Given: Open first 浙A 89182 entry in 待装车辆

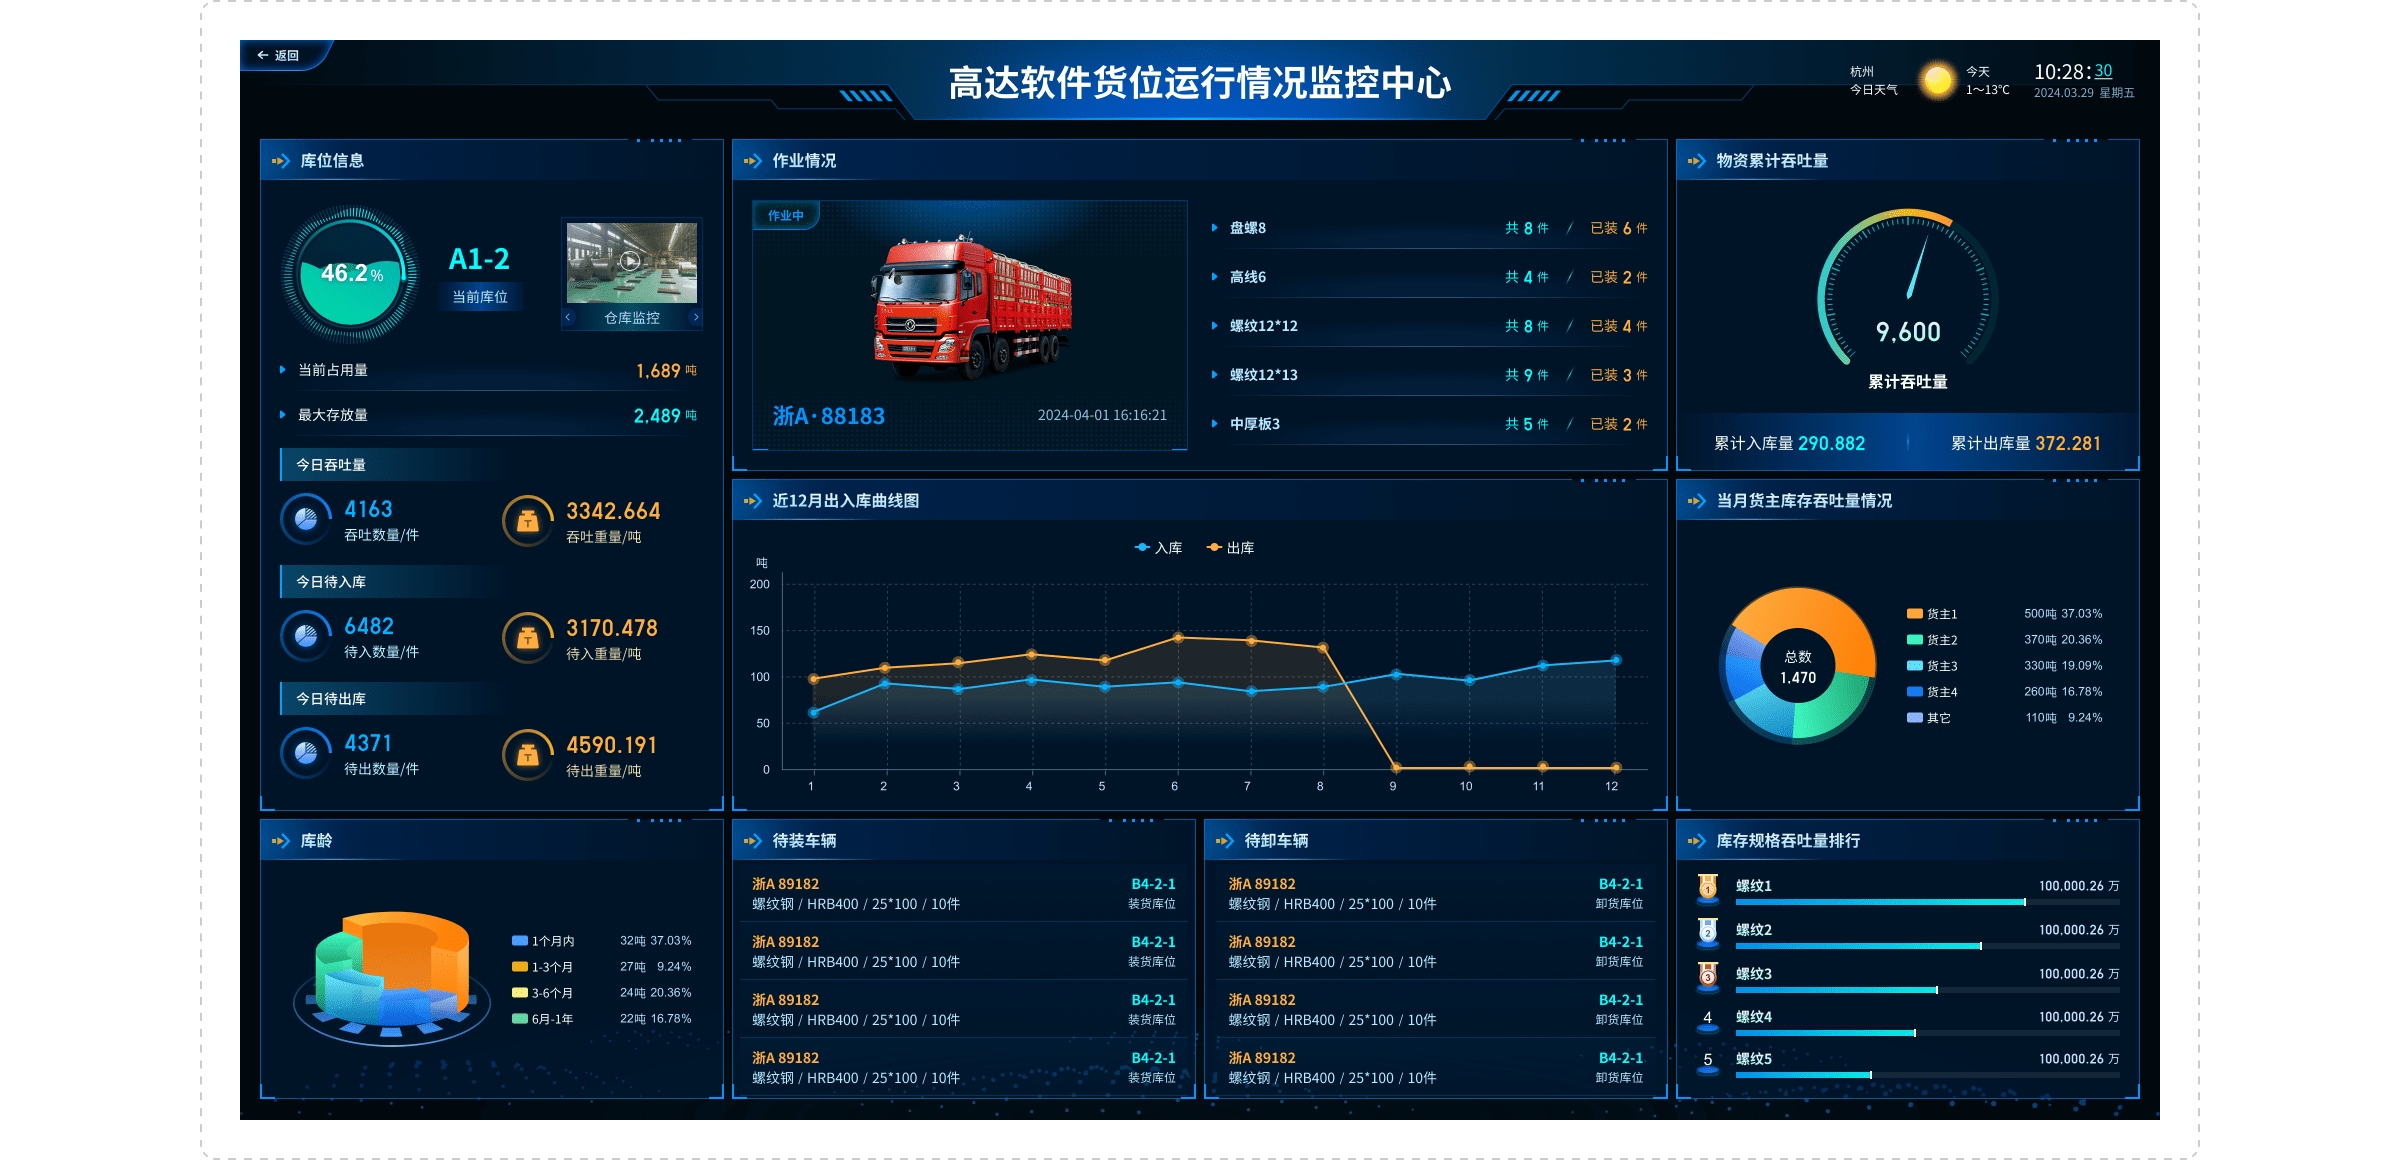Looking at the screenshot, I should pos(785,884).
